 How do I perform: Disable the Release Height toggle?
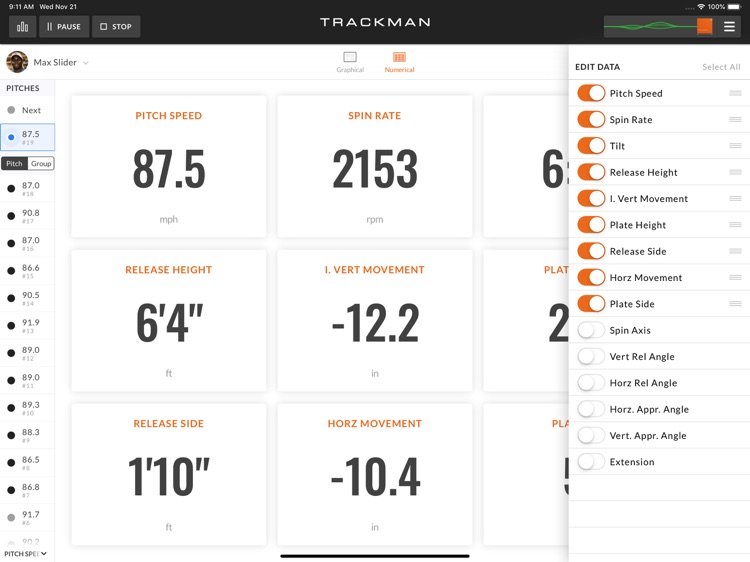click(x=591, y=172)
